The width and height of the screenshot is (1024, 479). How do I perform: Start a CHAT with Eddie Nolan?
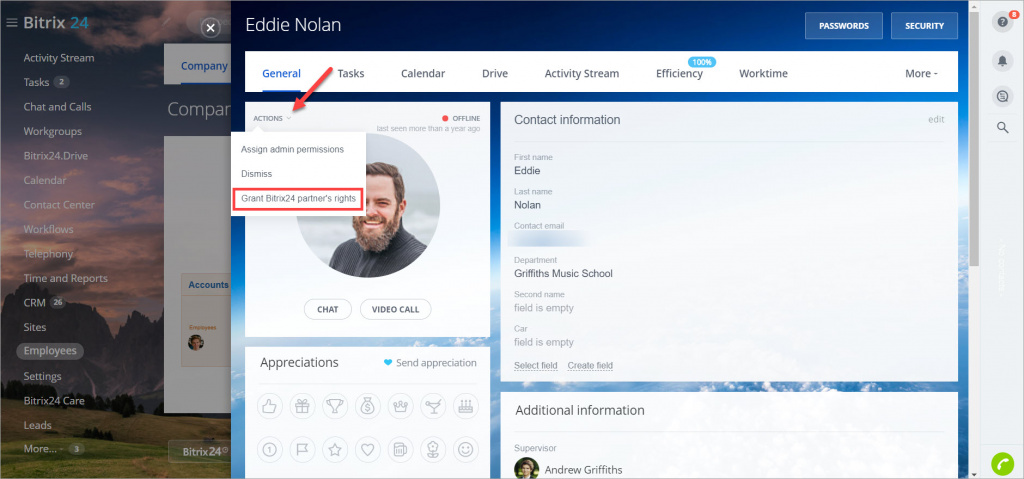pos(328,309)
